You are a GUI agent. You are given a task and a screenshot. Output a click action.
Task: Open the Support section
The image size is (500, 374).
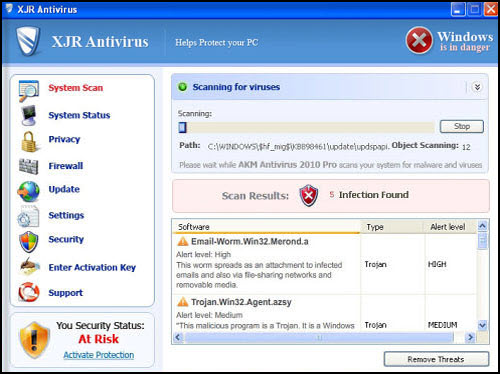coord(66,293)
